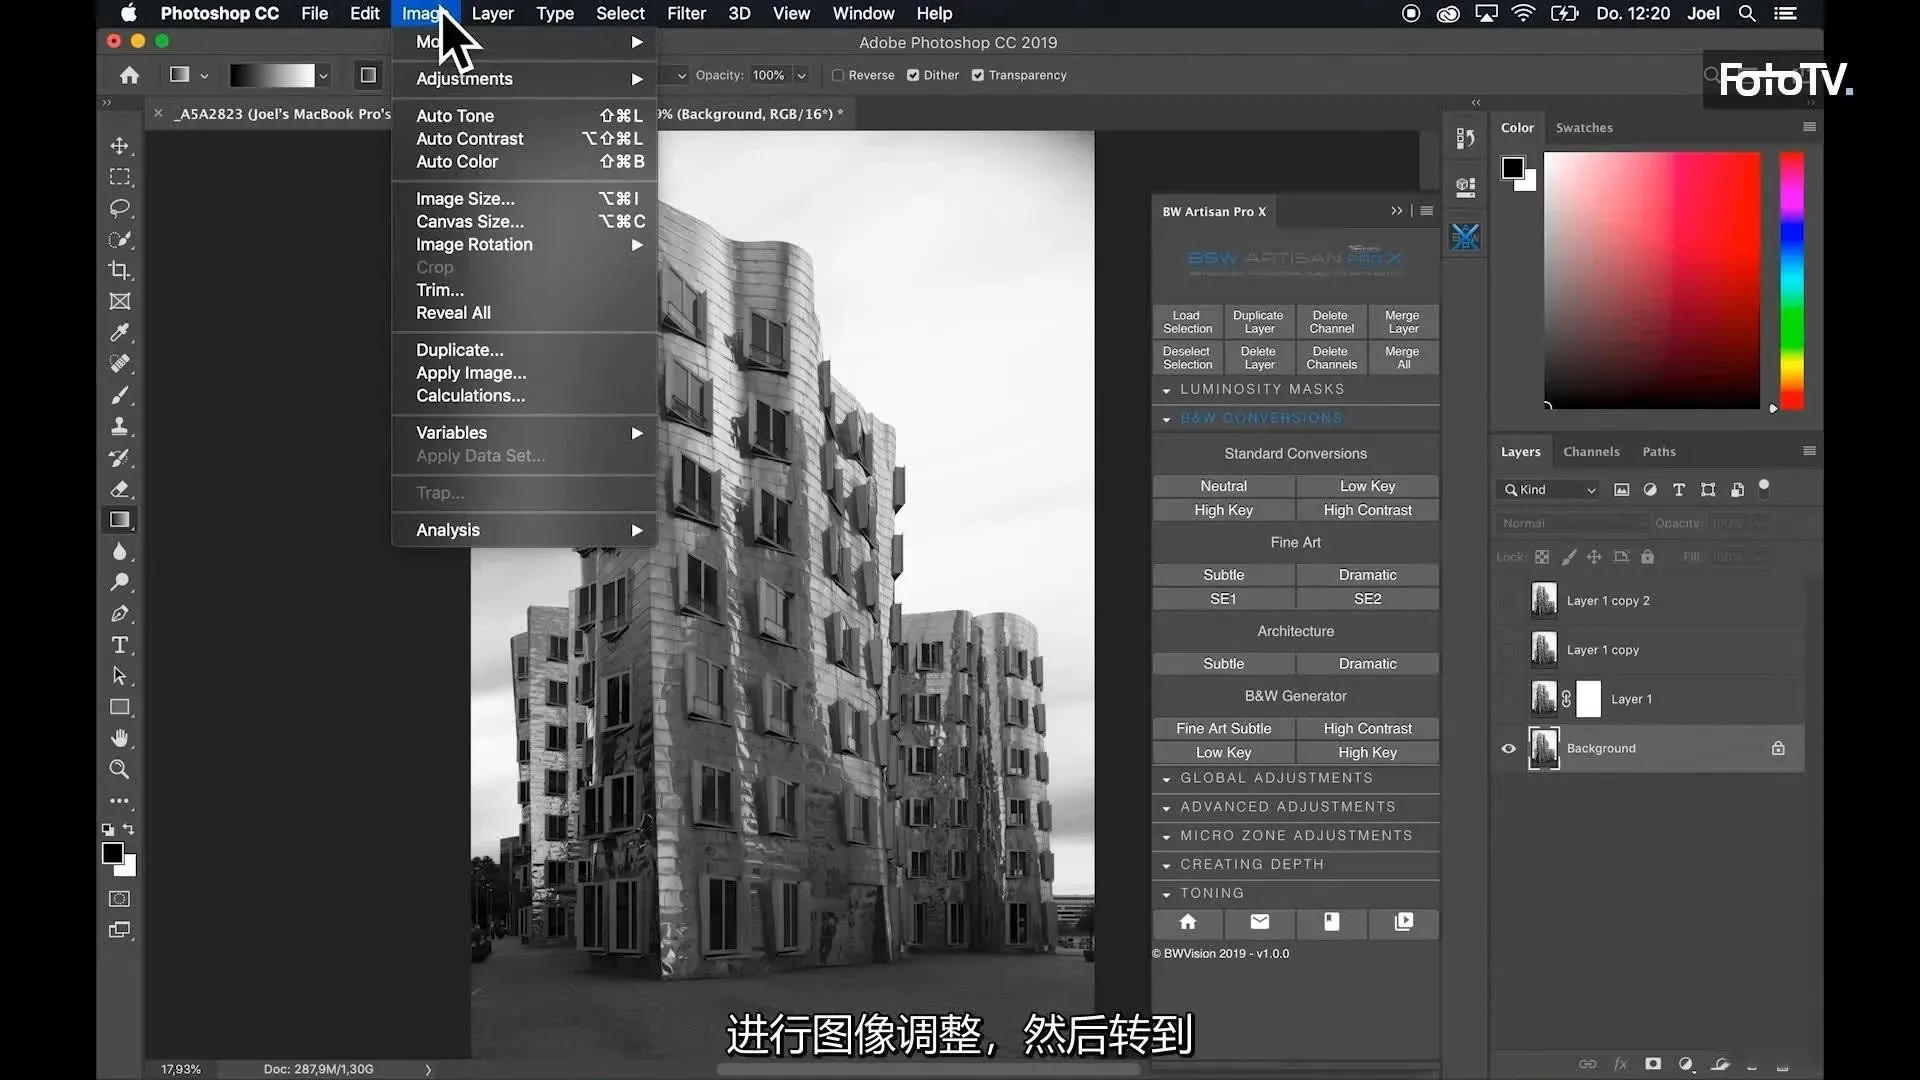
Task: Select the Horizontal Type tool
Action: click(x=120, y=645)
